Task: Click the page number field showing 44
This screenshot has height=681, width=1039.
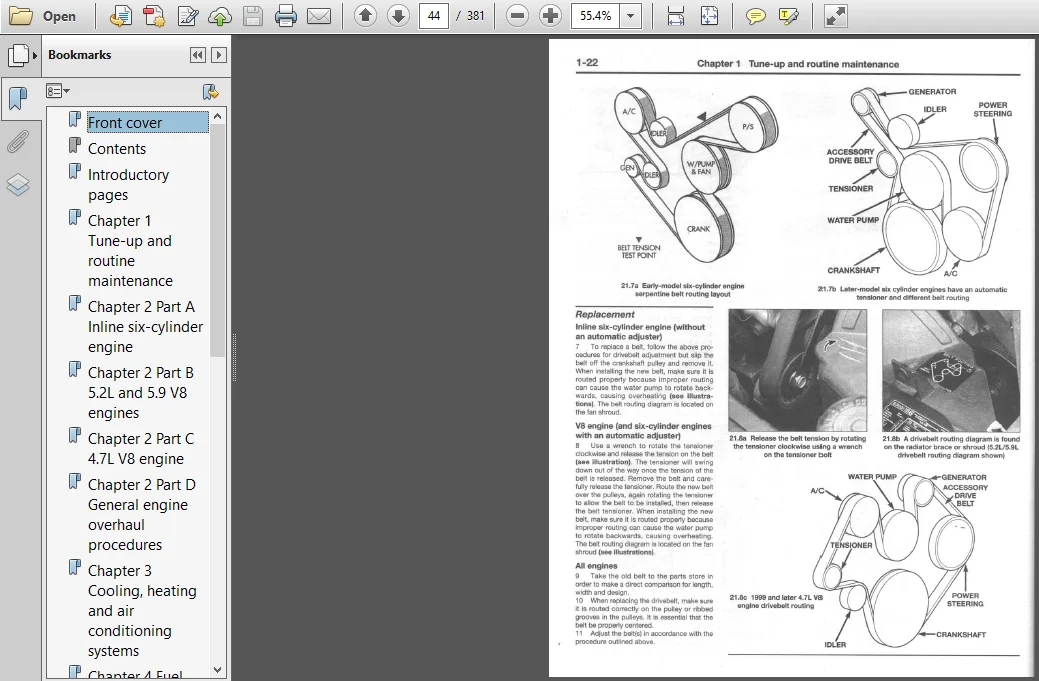Action: point(433,15)
